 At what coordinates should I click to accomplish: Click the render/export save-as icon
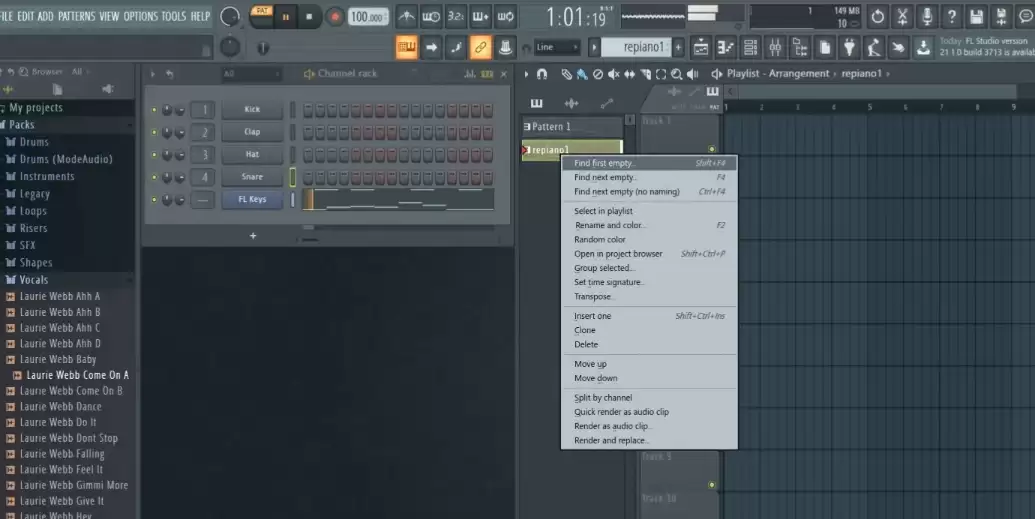[1001, 17]
